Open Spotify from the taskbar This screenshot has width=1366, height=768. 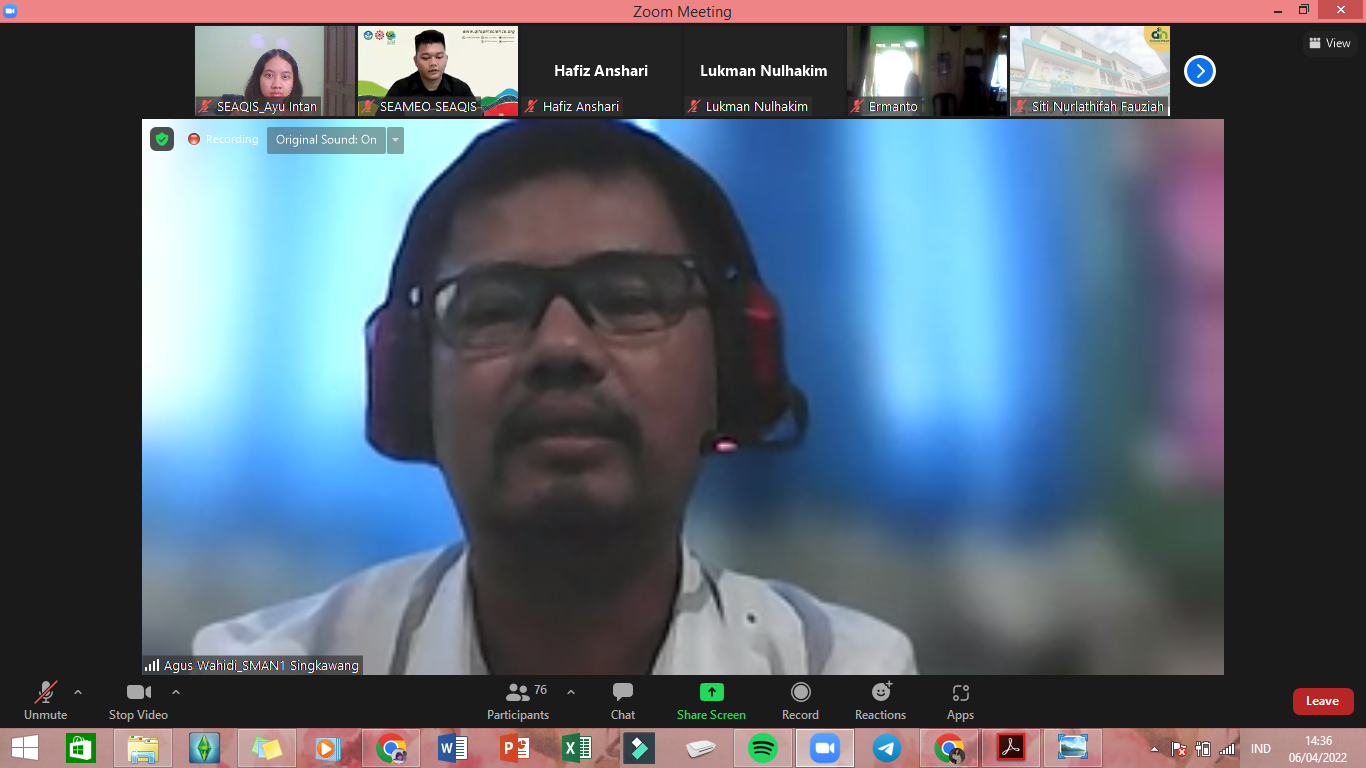(763, 748)
